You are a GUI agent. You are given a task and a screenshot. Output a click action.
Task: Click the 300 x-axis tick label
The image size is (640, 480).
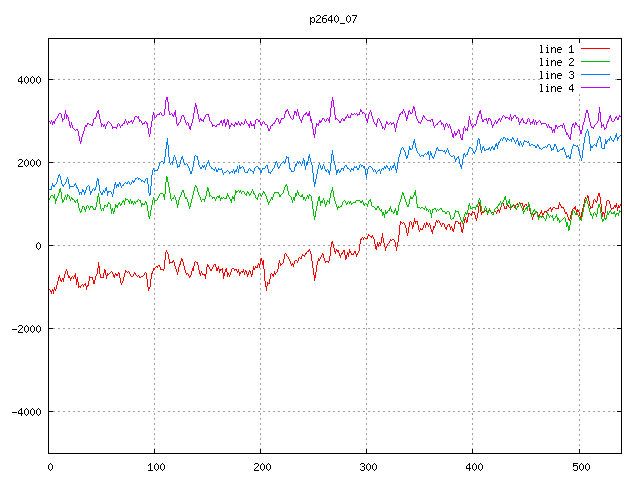[x=367, y=466]
